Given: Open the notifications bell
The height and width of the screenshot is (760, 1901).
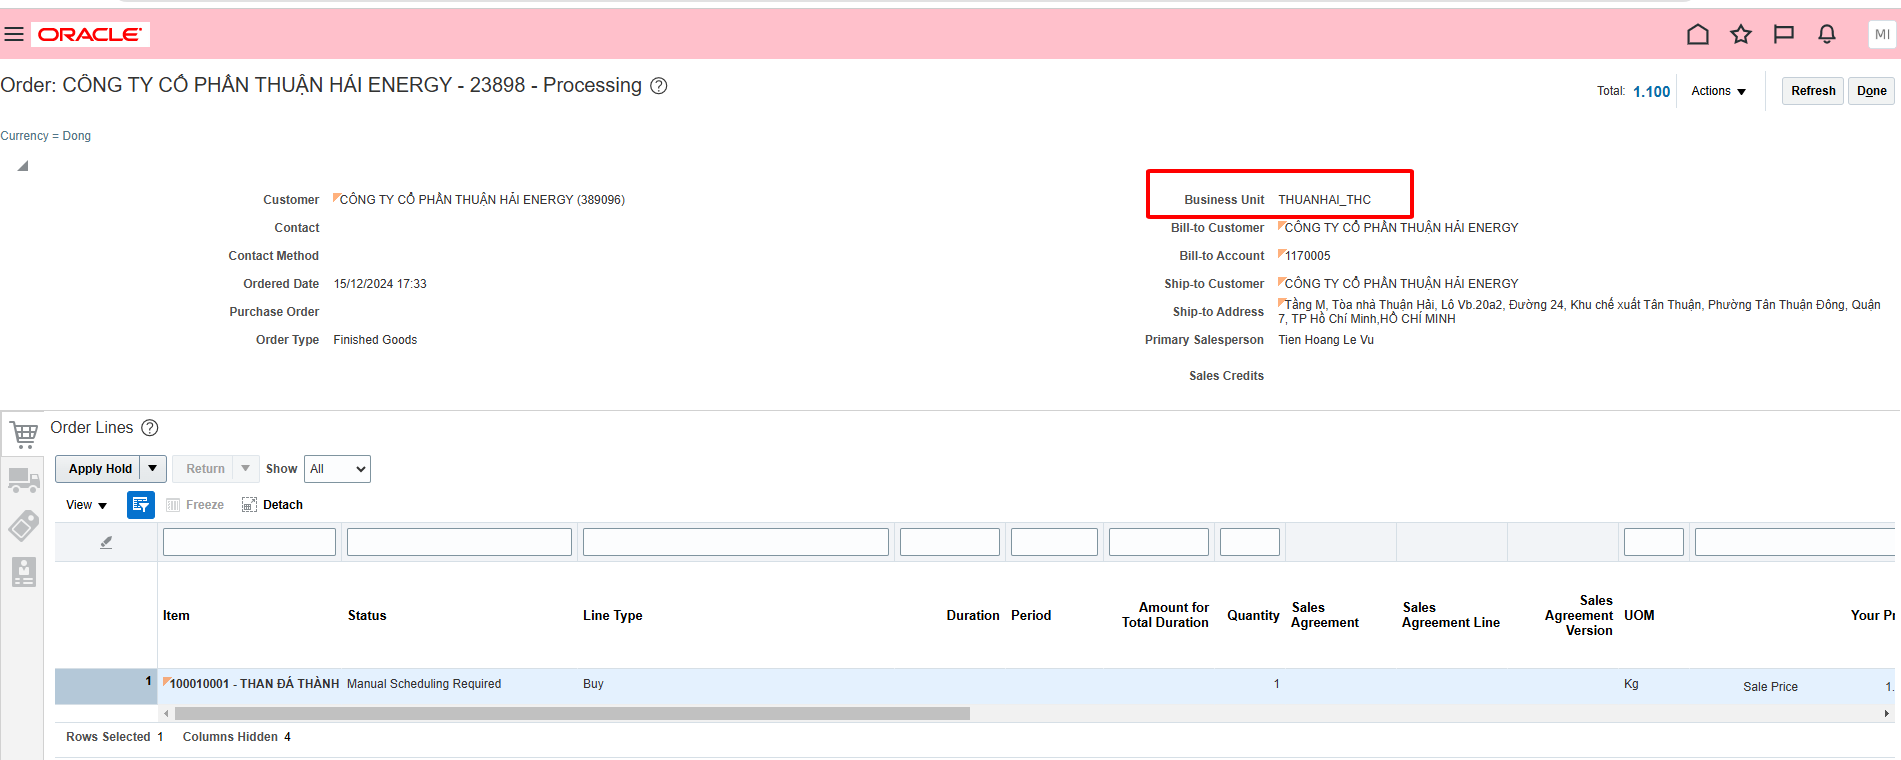Looking at the screenshot, I should pos(1827,34).
